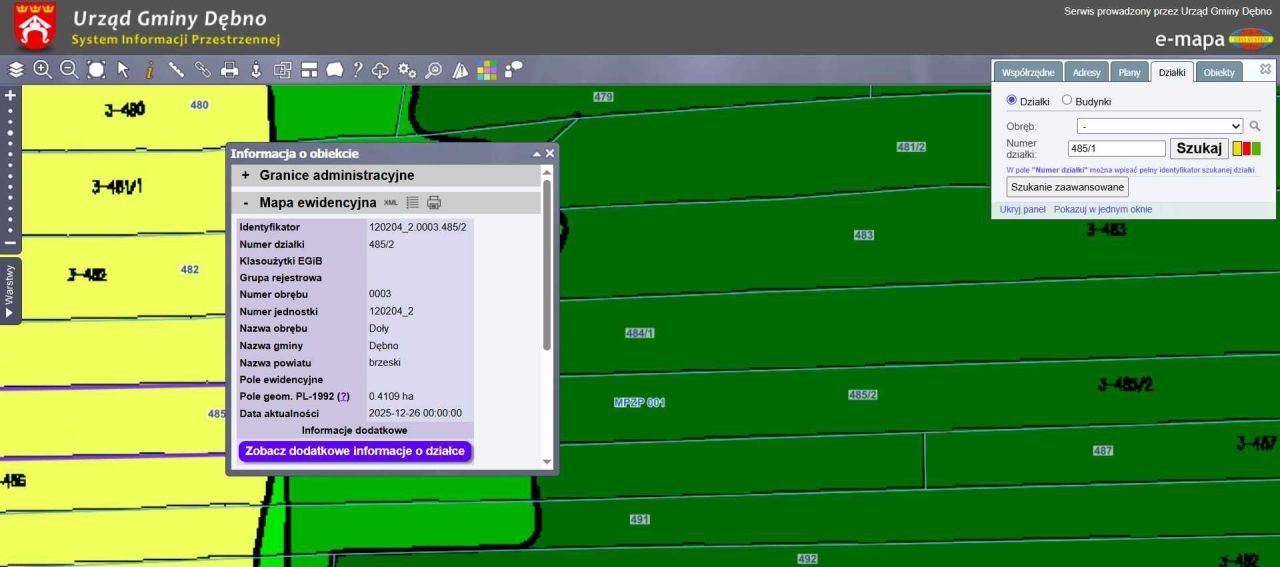Expand the Warstwy side panel
This screenshot has height=567, width=1280.
coord(10,291)
